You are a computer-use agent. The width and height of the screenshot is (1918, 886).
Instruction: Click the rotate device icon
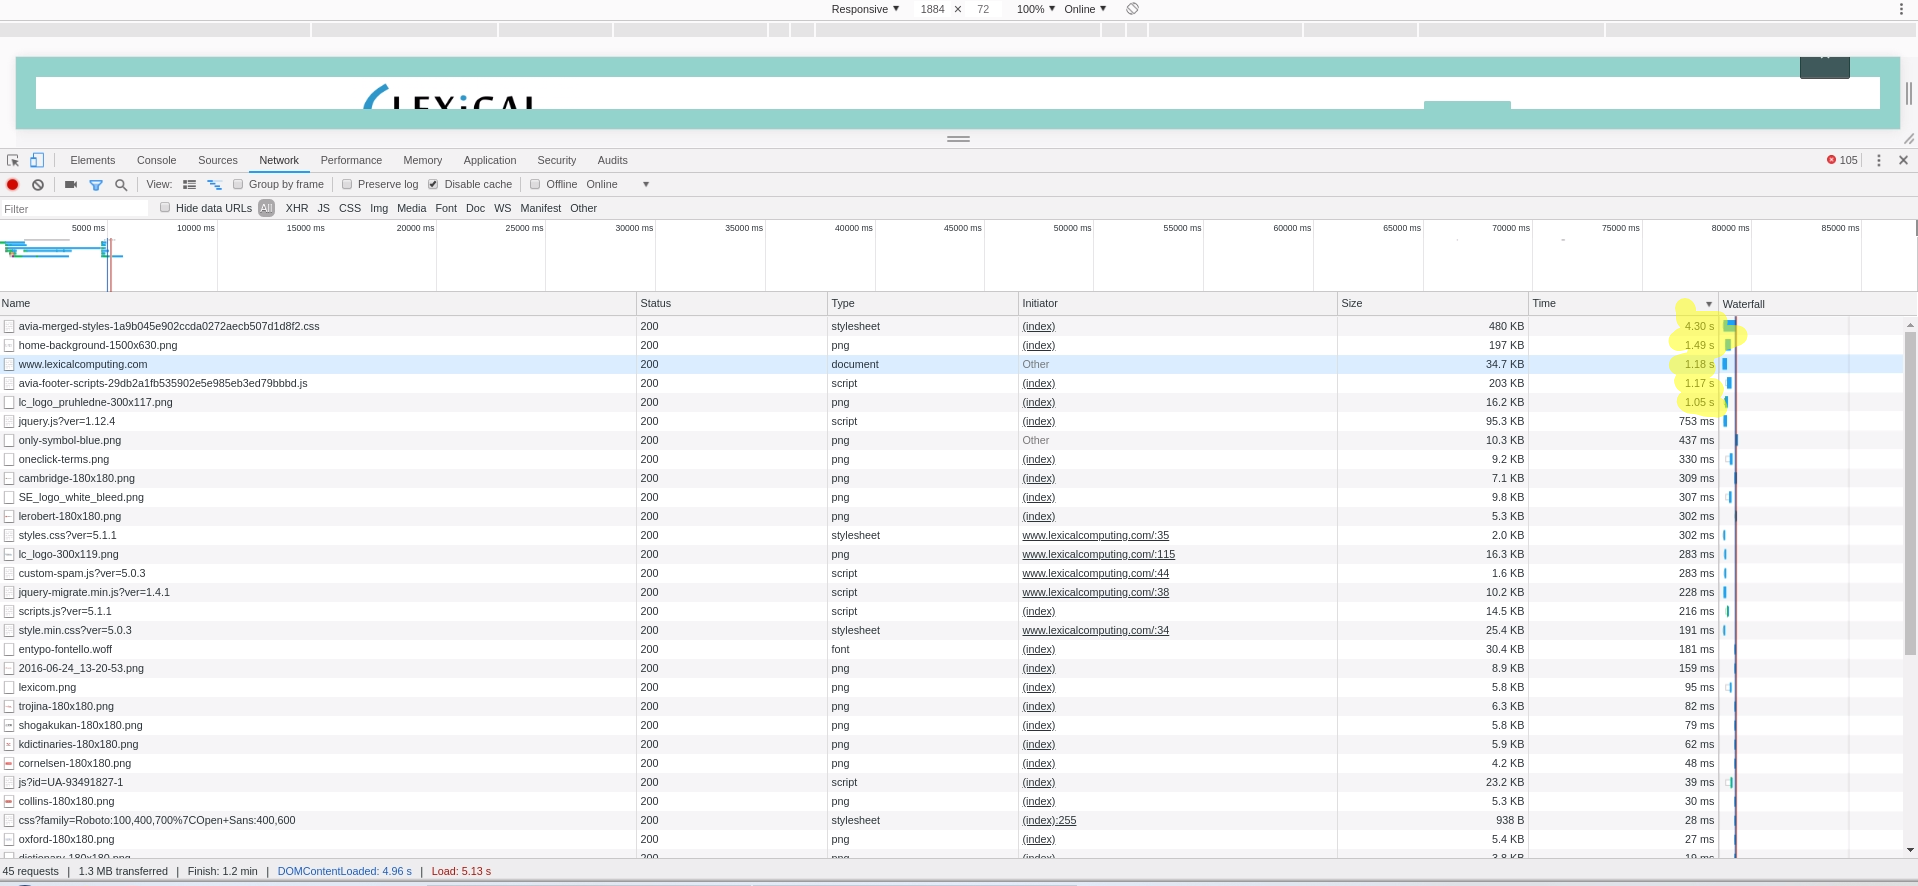click(x=1132, y=9)
